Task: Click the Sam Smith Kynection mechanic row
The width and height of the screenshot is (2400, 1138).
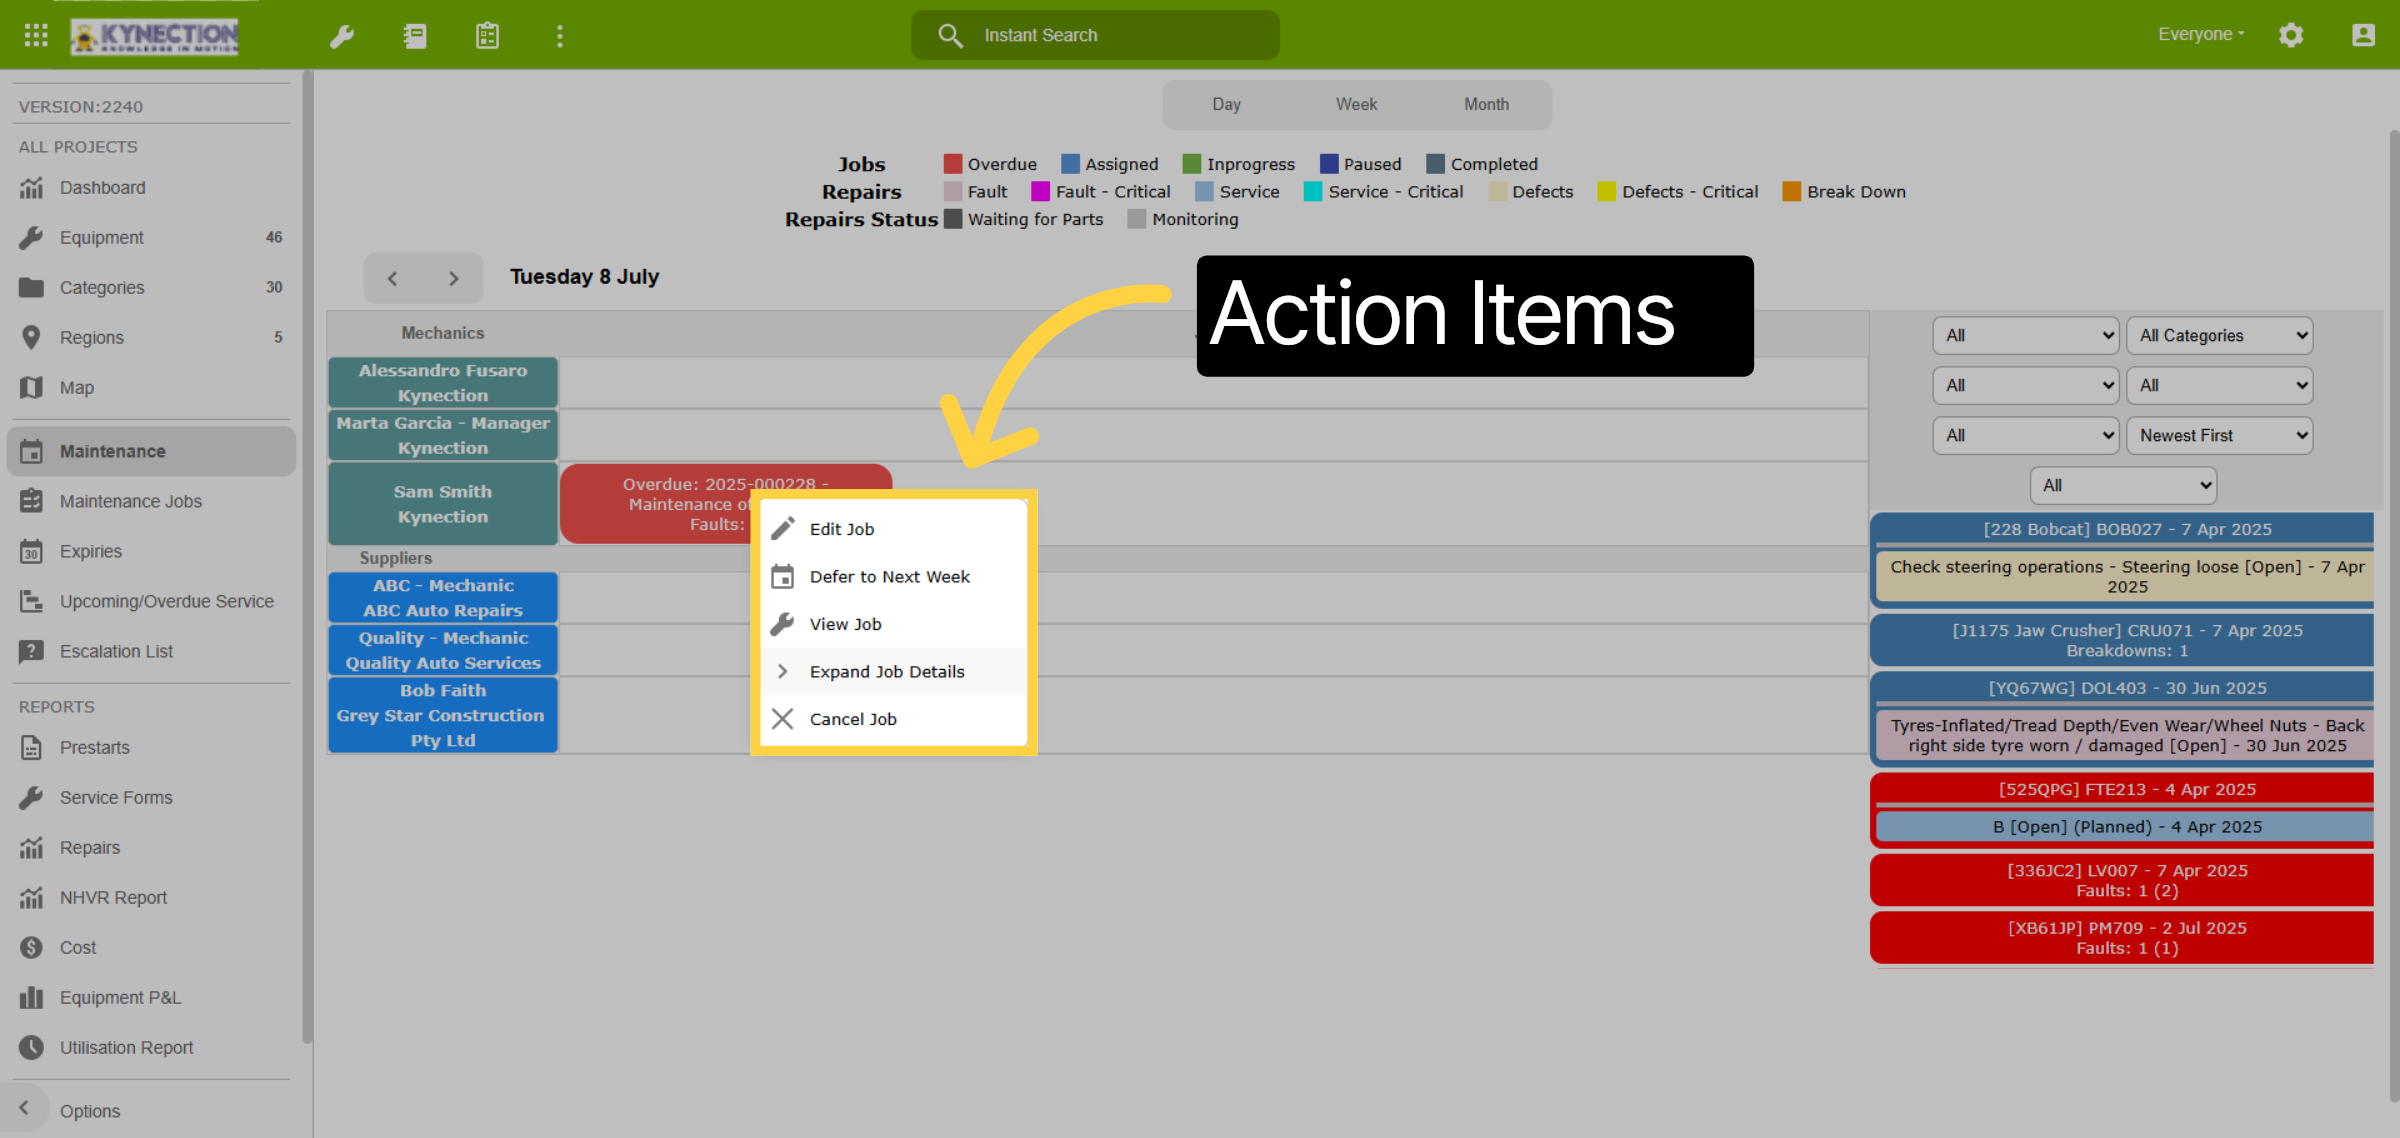Action: (443, 504)
